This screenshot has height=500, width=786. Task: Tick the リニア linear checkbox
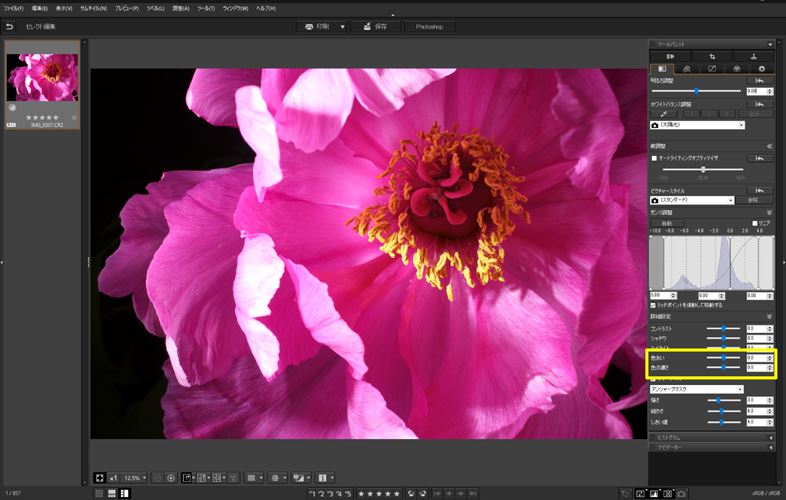[754, 223]
